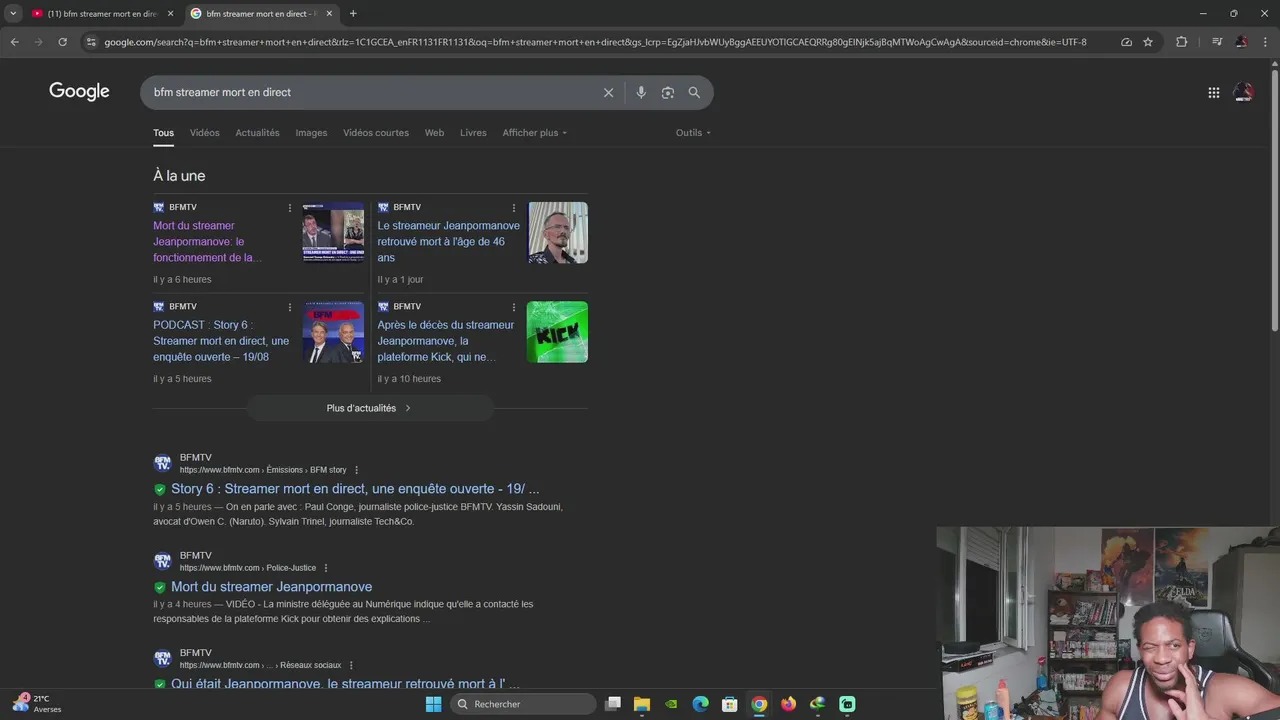Open Firefox from the taskbar
The width and height of the screenshot is (1280, 720).
(788, 704)
